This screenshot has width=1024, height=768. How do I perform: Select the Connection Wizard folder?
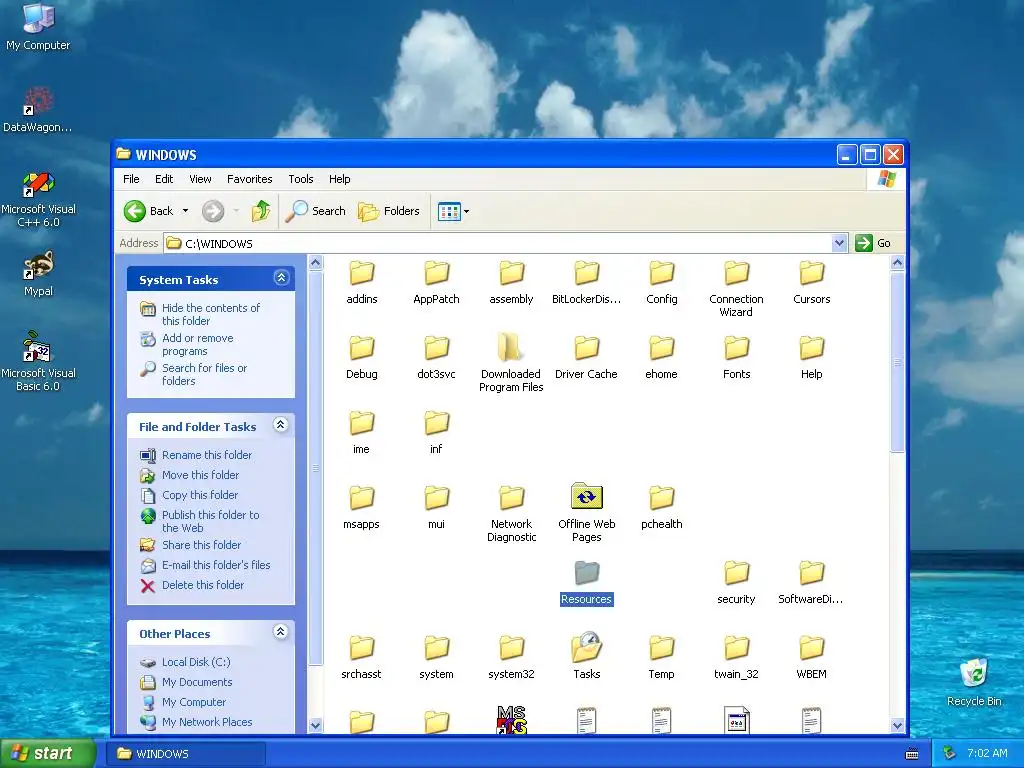pyautogui.click(x=737, y=289)
